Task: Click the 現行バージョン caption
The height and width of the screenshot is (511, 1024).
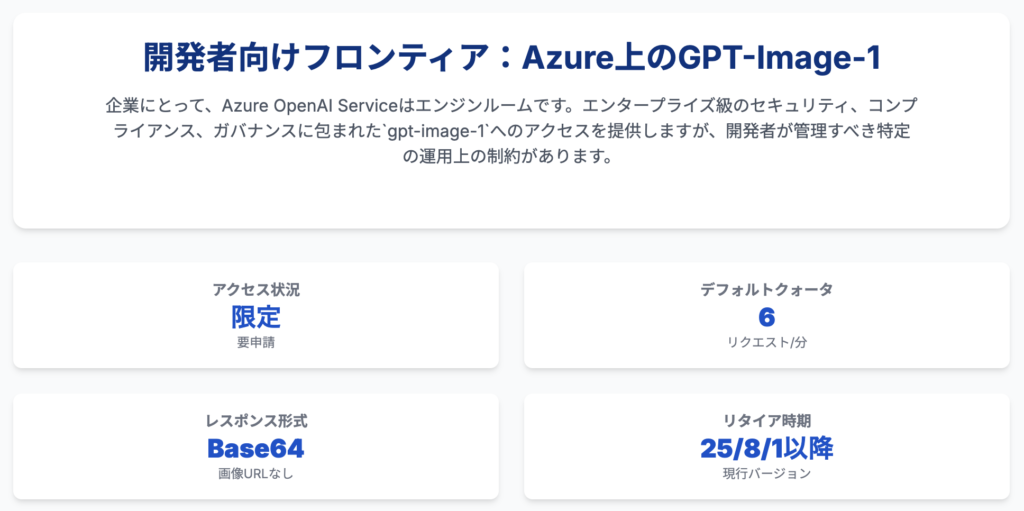Action: point(767,474)
